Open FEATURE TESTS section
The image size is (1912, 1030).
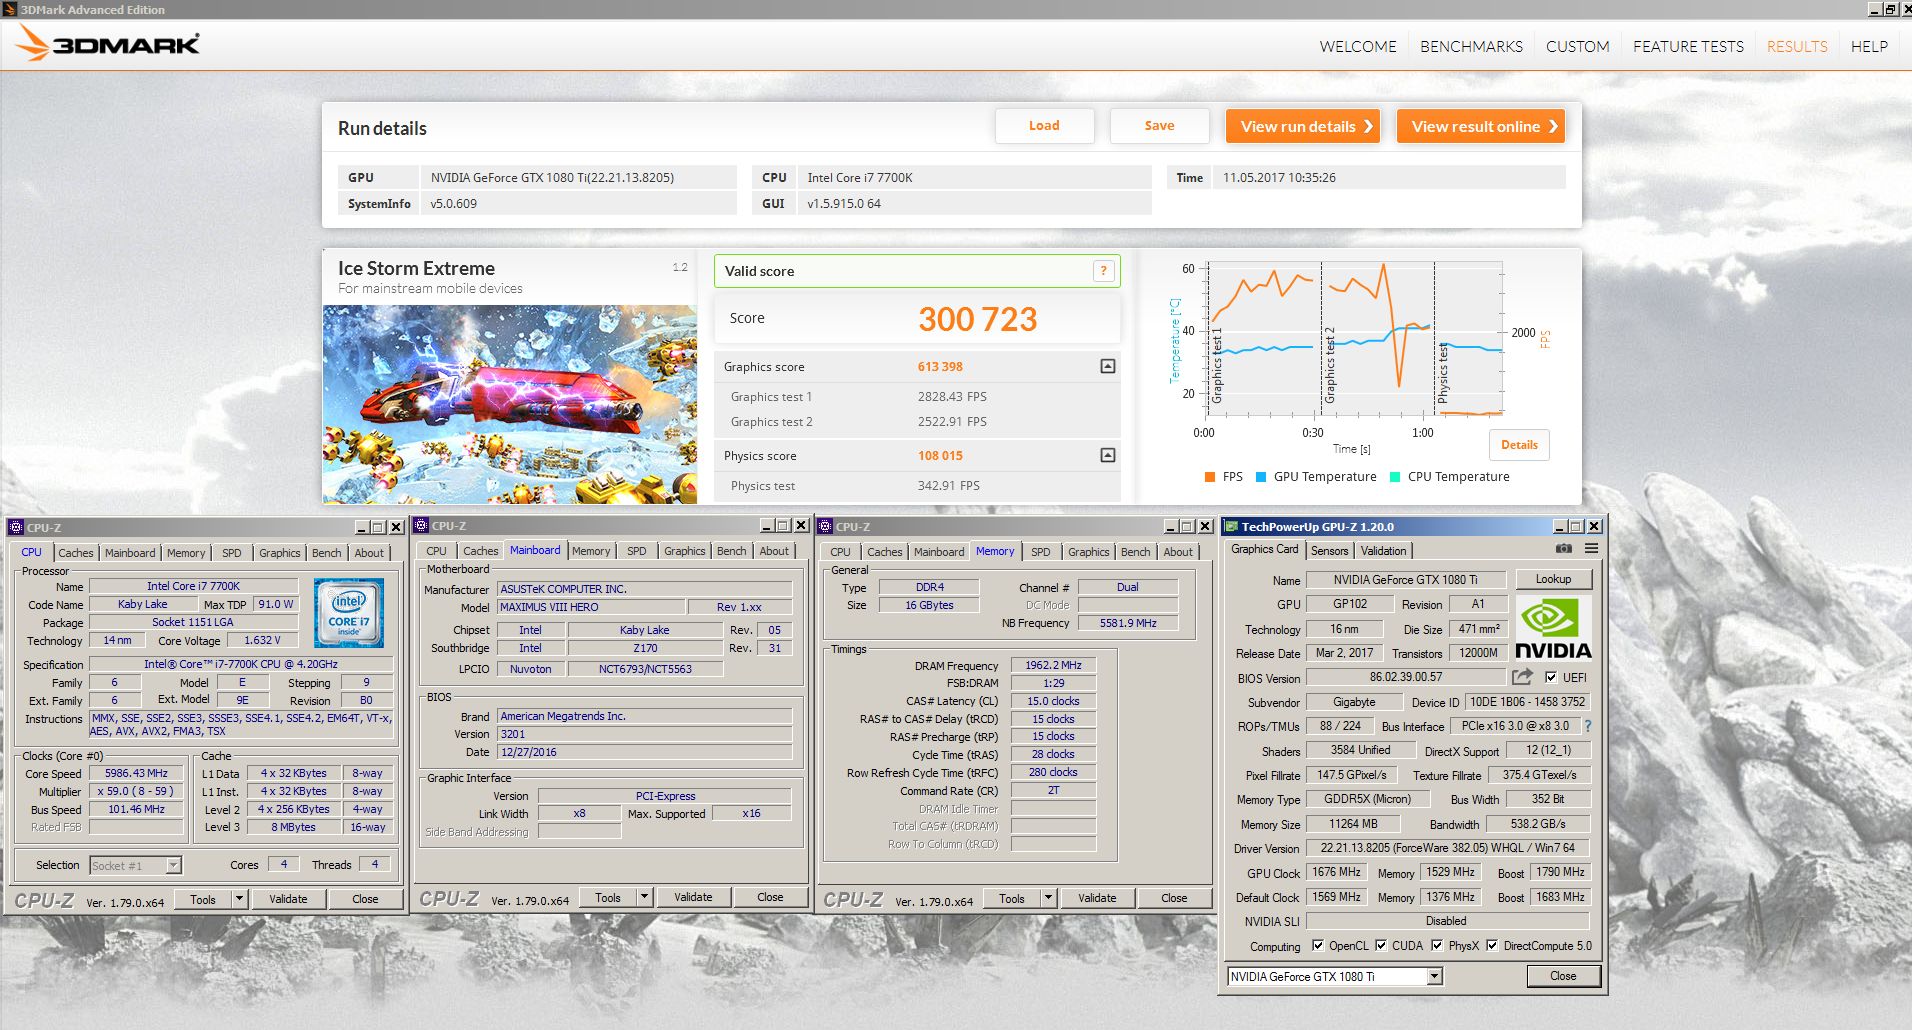1688,46
